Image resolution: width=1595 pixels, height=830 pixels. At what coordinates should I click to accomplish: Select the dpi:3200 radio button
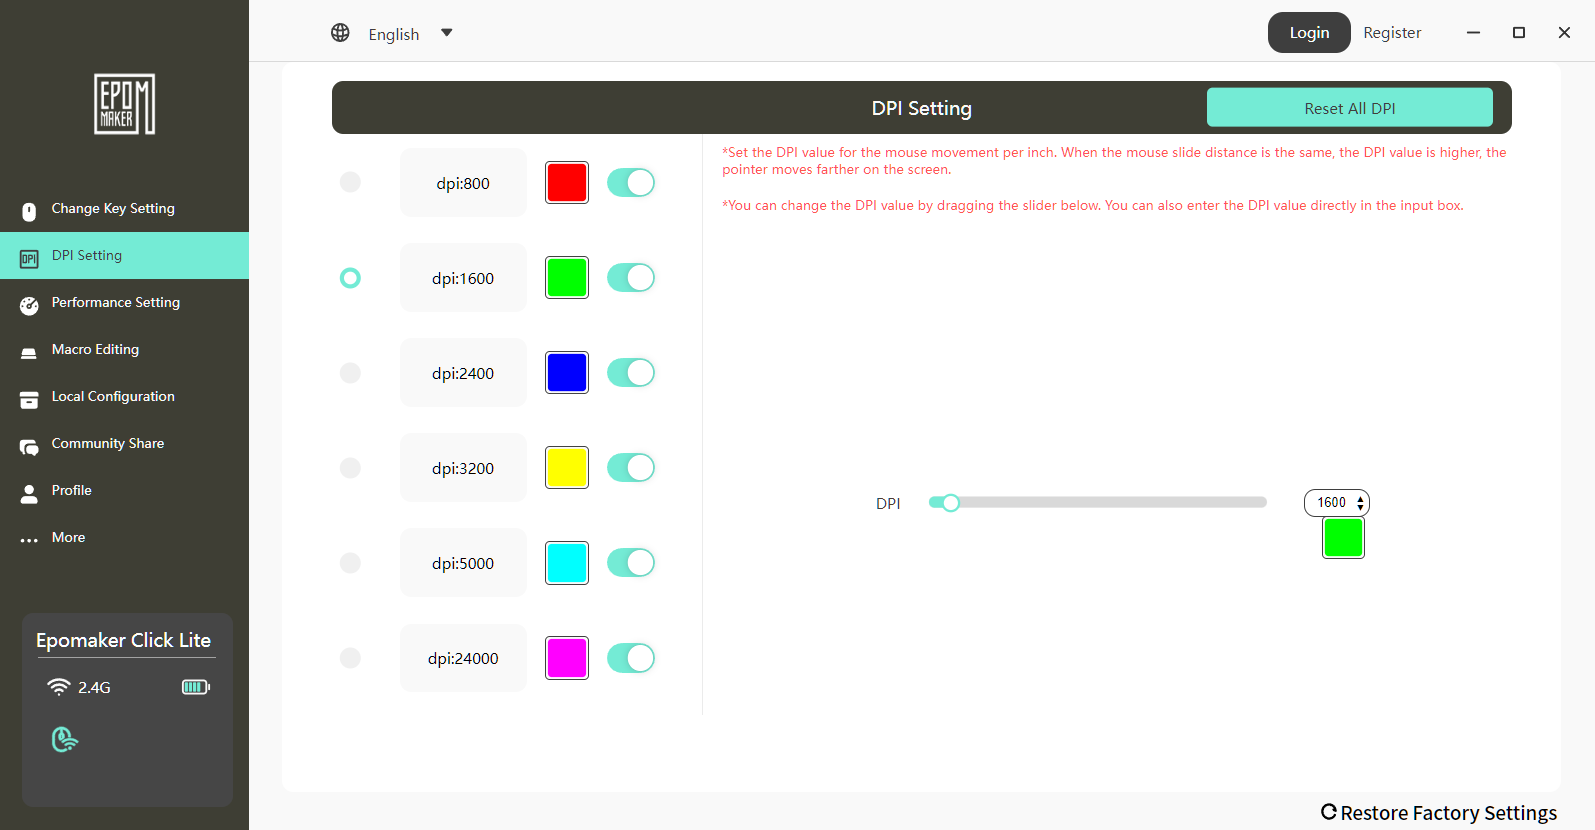tap(350, 468)
